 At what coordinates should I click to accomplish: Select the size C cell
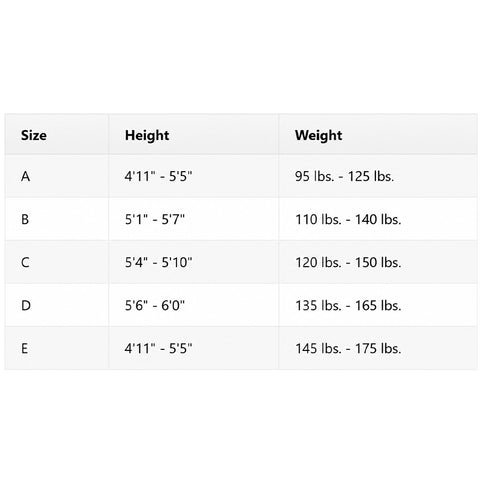pyautogui.click(x=57, y=262)
